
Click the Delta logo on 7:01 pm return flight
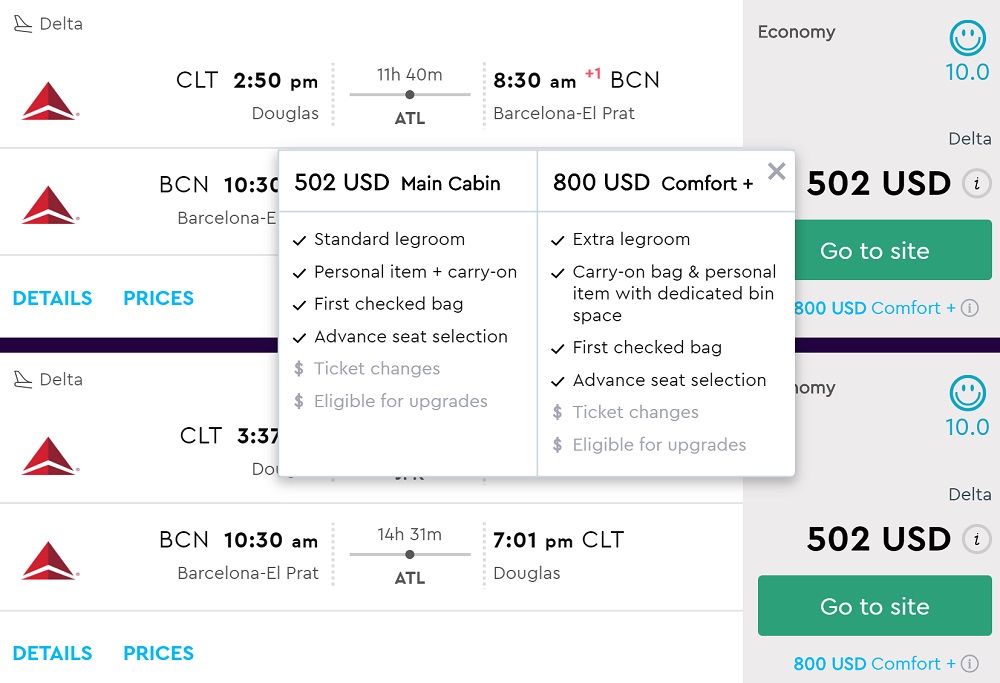pos(49,560)
